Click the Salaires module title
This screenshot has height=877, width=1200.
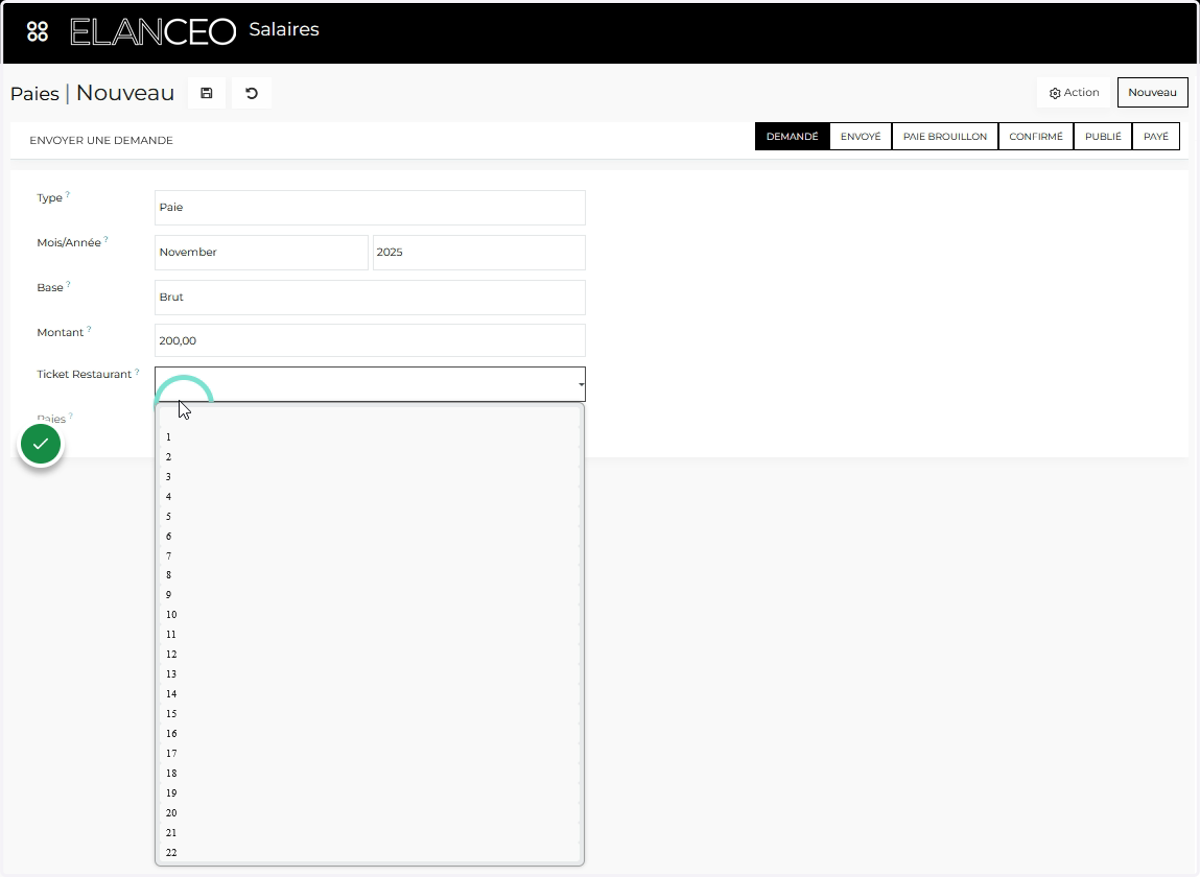pos(284,30)
